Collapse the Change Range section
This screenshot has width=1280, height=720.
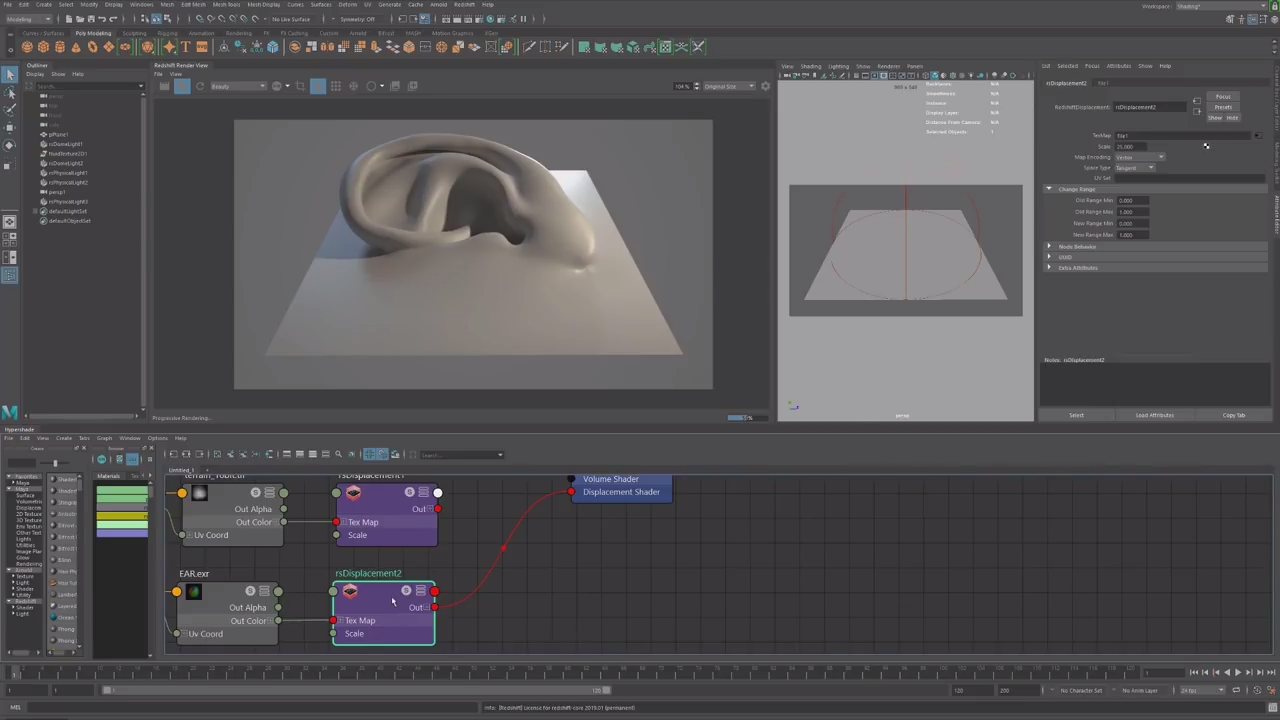pyautogui.click(x=1050, y=189)
